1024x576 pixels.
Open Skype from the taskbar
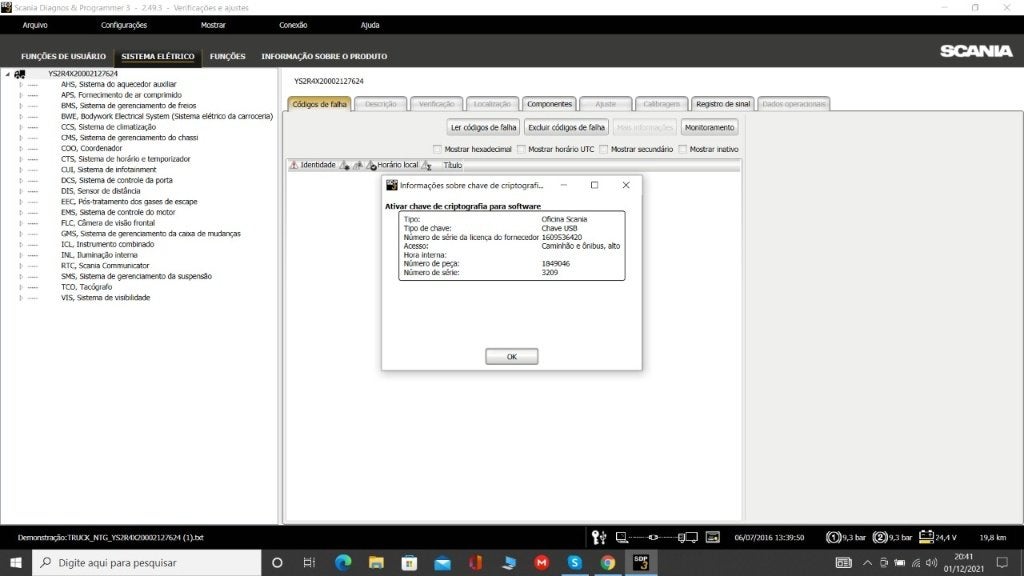click(x=575, y=562)
